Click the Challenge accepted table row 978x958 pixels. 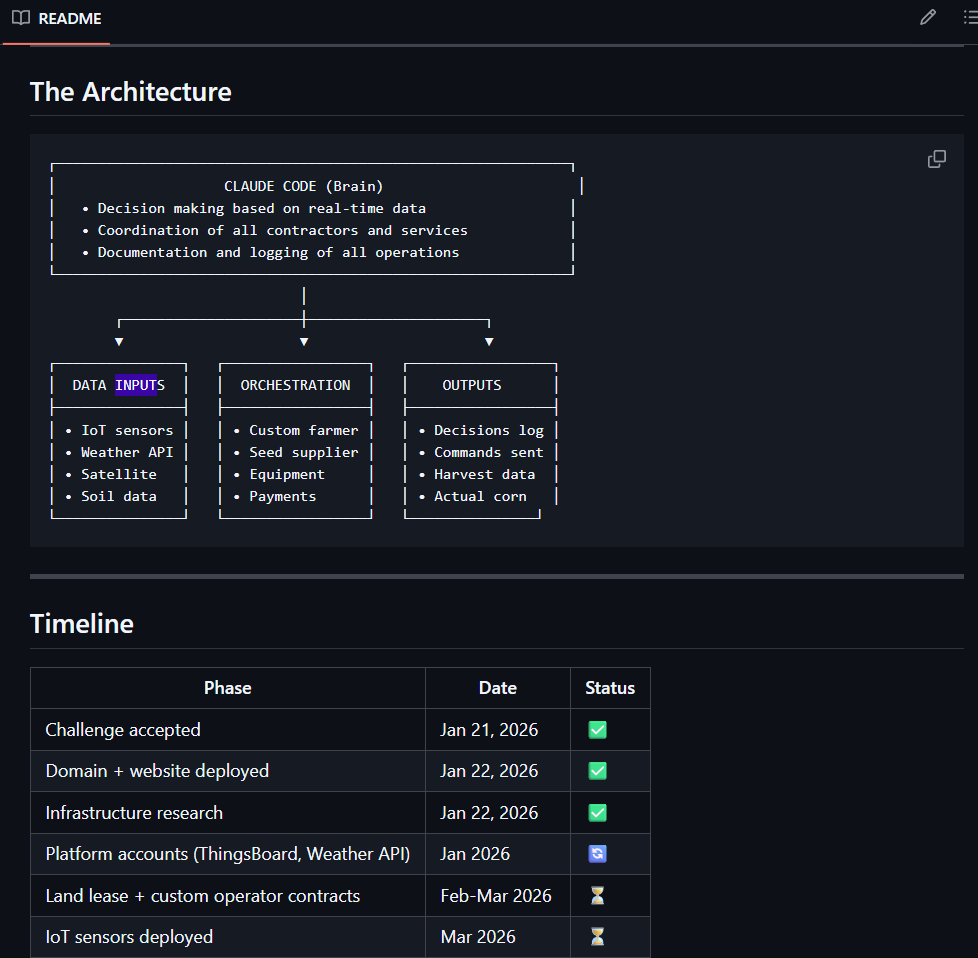[123, 730]
